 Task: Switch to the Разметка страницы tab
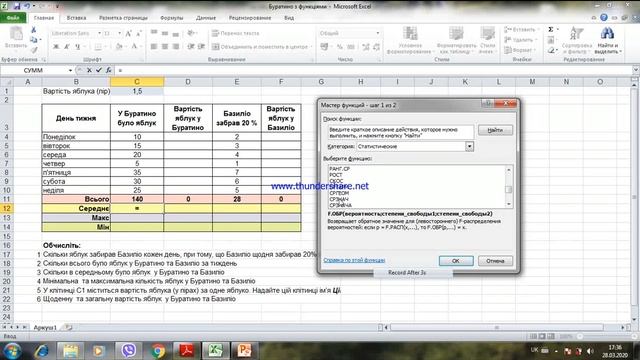[x=123, y=18]
